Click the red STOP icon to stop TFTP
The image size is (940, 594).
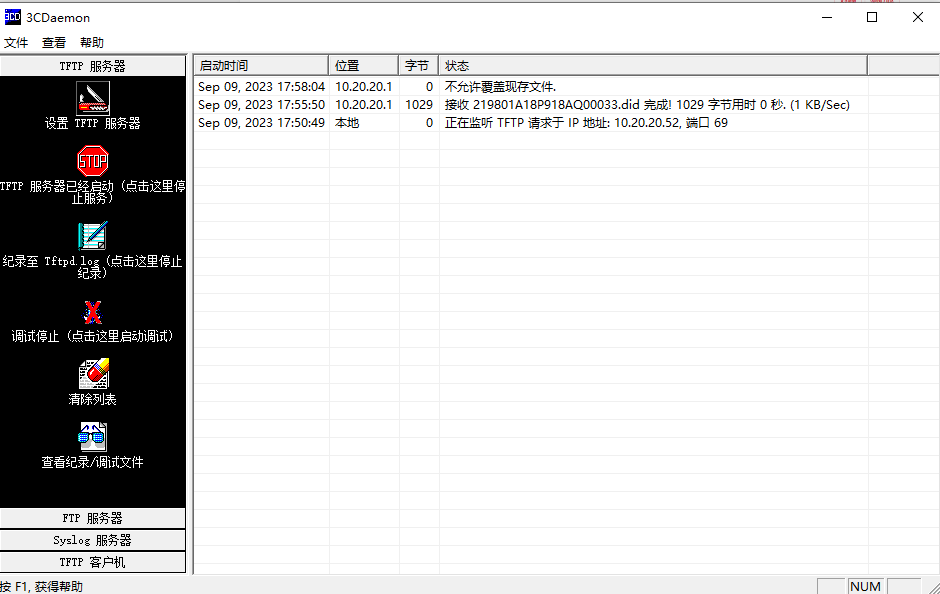(x=93, y=161)
